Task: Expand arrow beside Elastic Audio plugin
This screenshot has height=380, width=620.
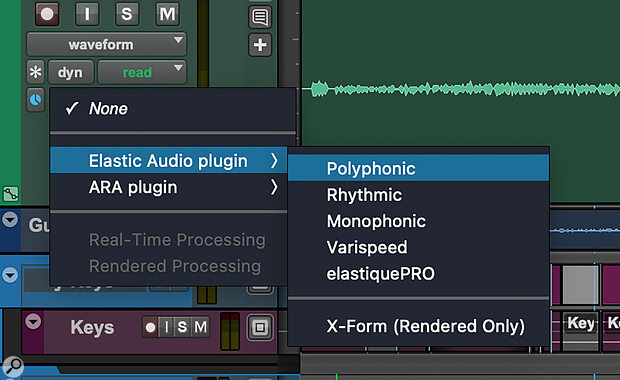Action: 274,161
